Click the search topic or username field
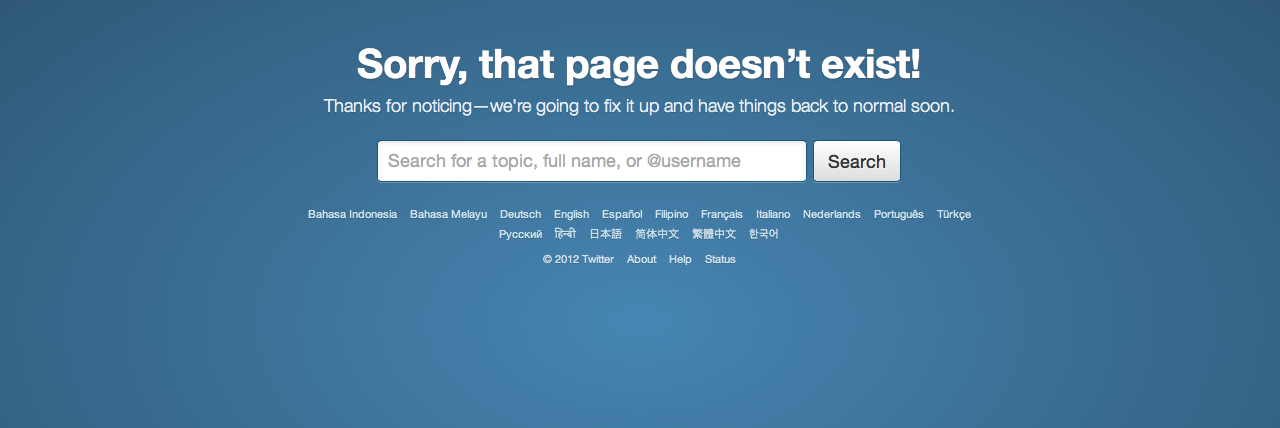Screen dimensions: 1280x428 coord(592,161)
